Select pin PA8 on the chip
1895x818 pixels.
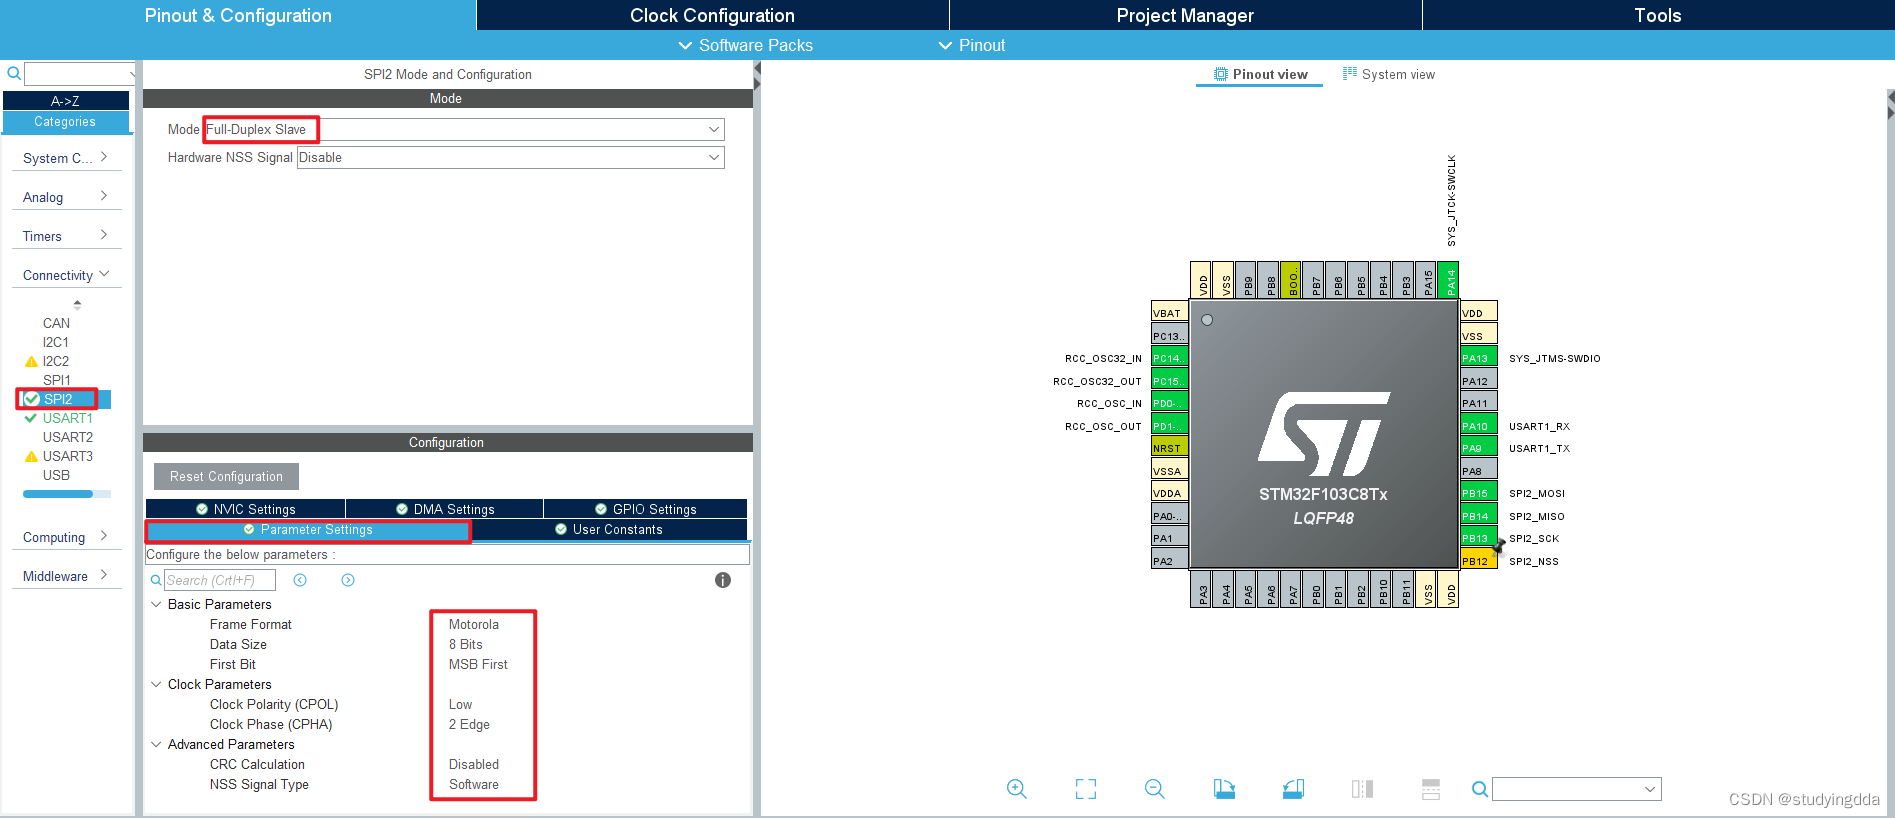point(1479,471)
